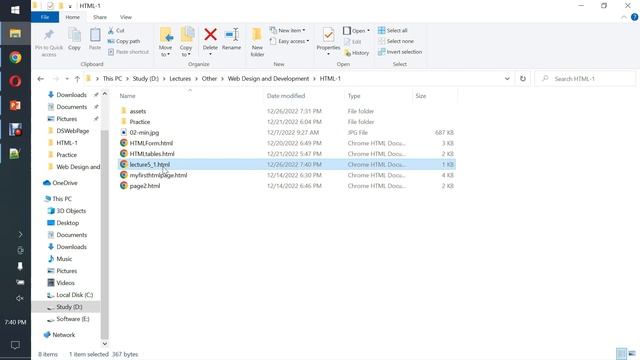Select page2.html file

point(144,186)
